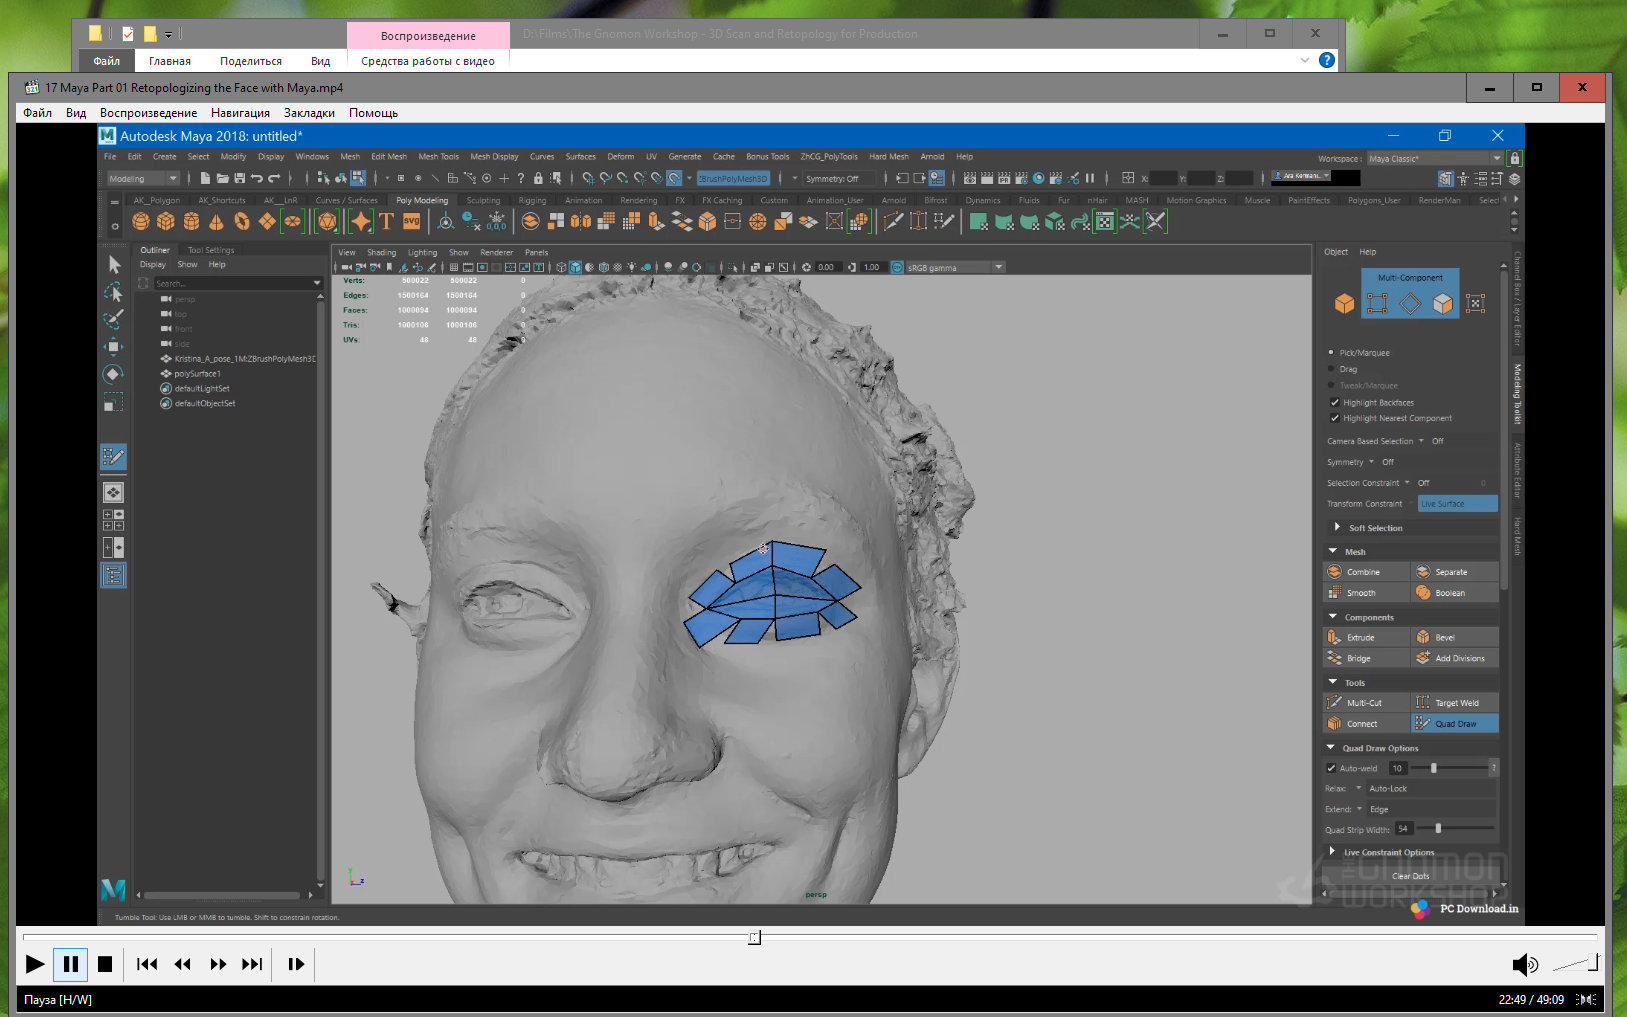Click the Clear Dots button
Screen dimensions: 1627x1017
point(1410,877)
